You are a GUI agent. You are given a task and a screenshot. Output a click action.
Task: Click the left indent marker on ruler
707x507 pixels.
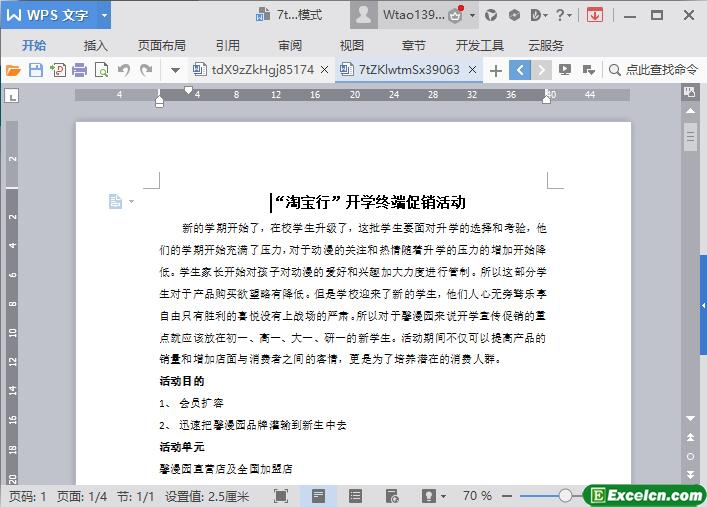click(x=159, y=102)
